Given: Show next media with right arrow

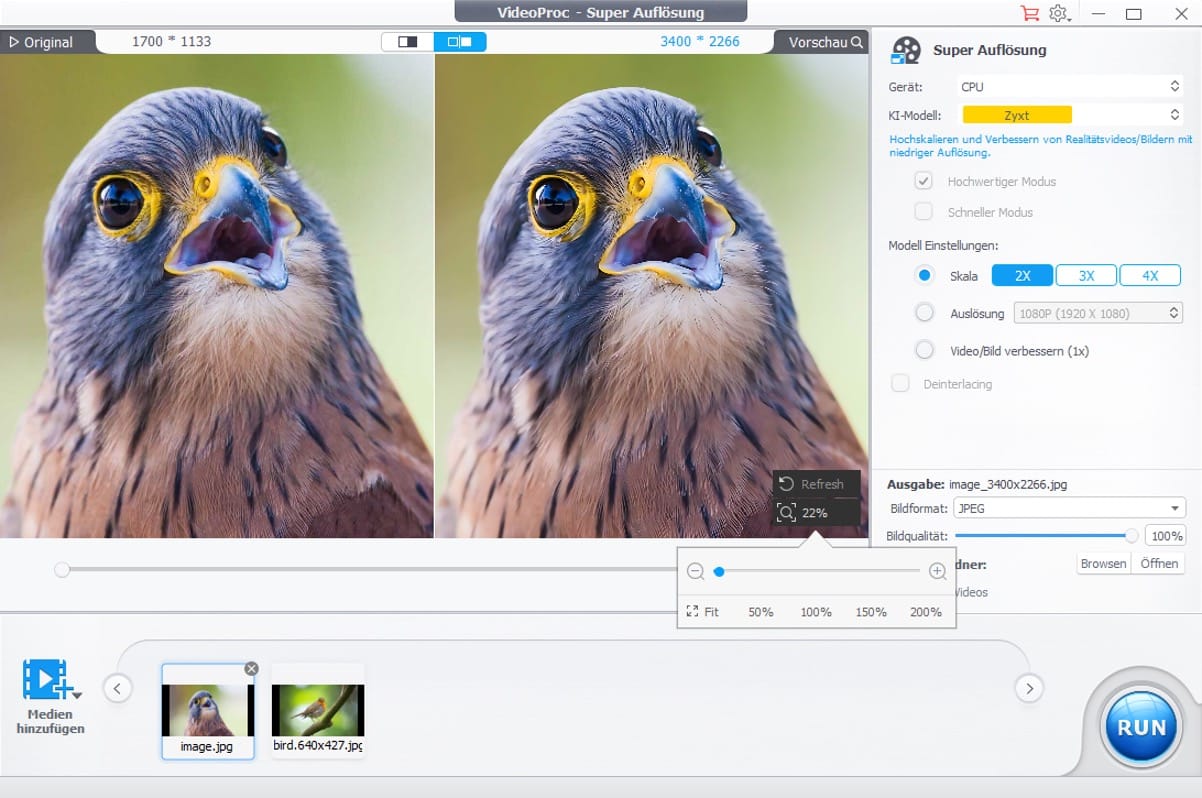Looking at the screenshot, I should pos(1029,688).
